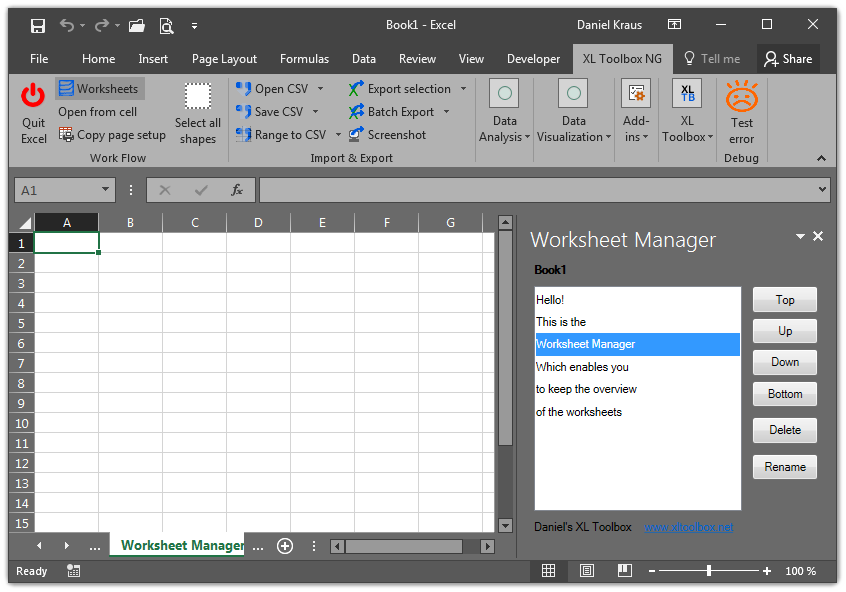This screenshot has height=592, width=846.
Task: Open the Customize Quick Access Toolbar arrow
Action: 194,25
